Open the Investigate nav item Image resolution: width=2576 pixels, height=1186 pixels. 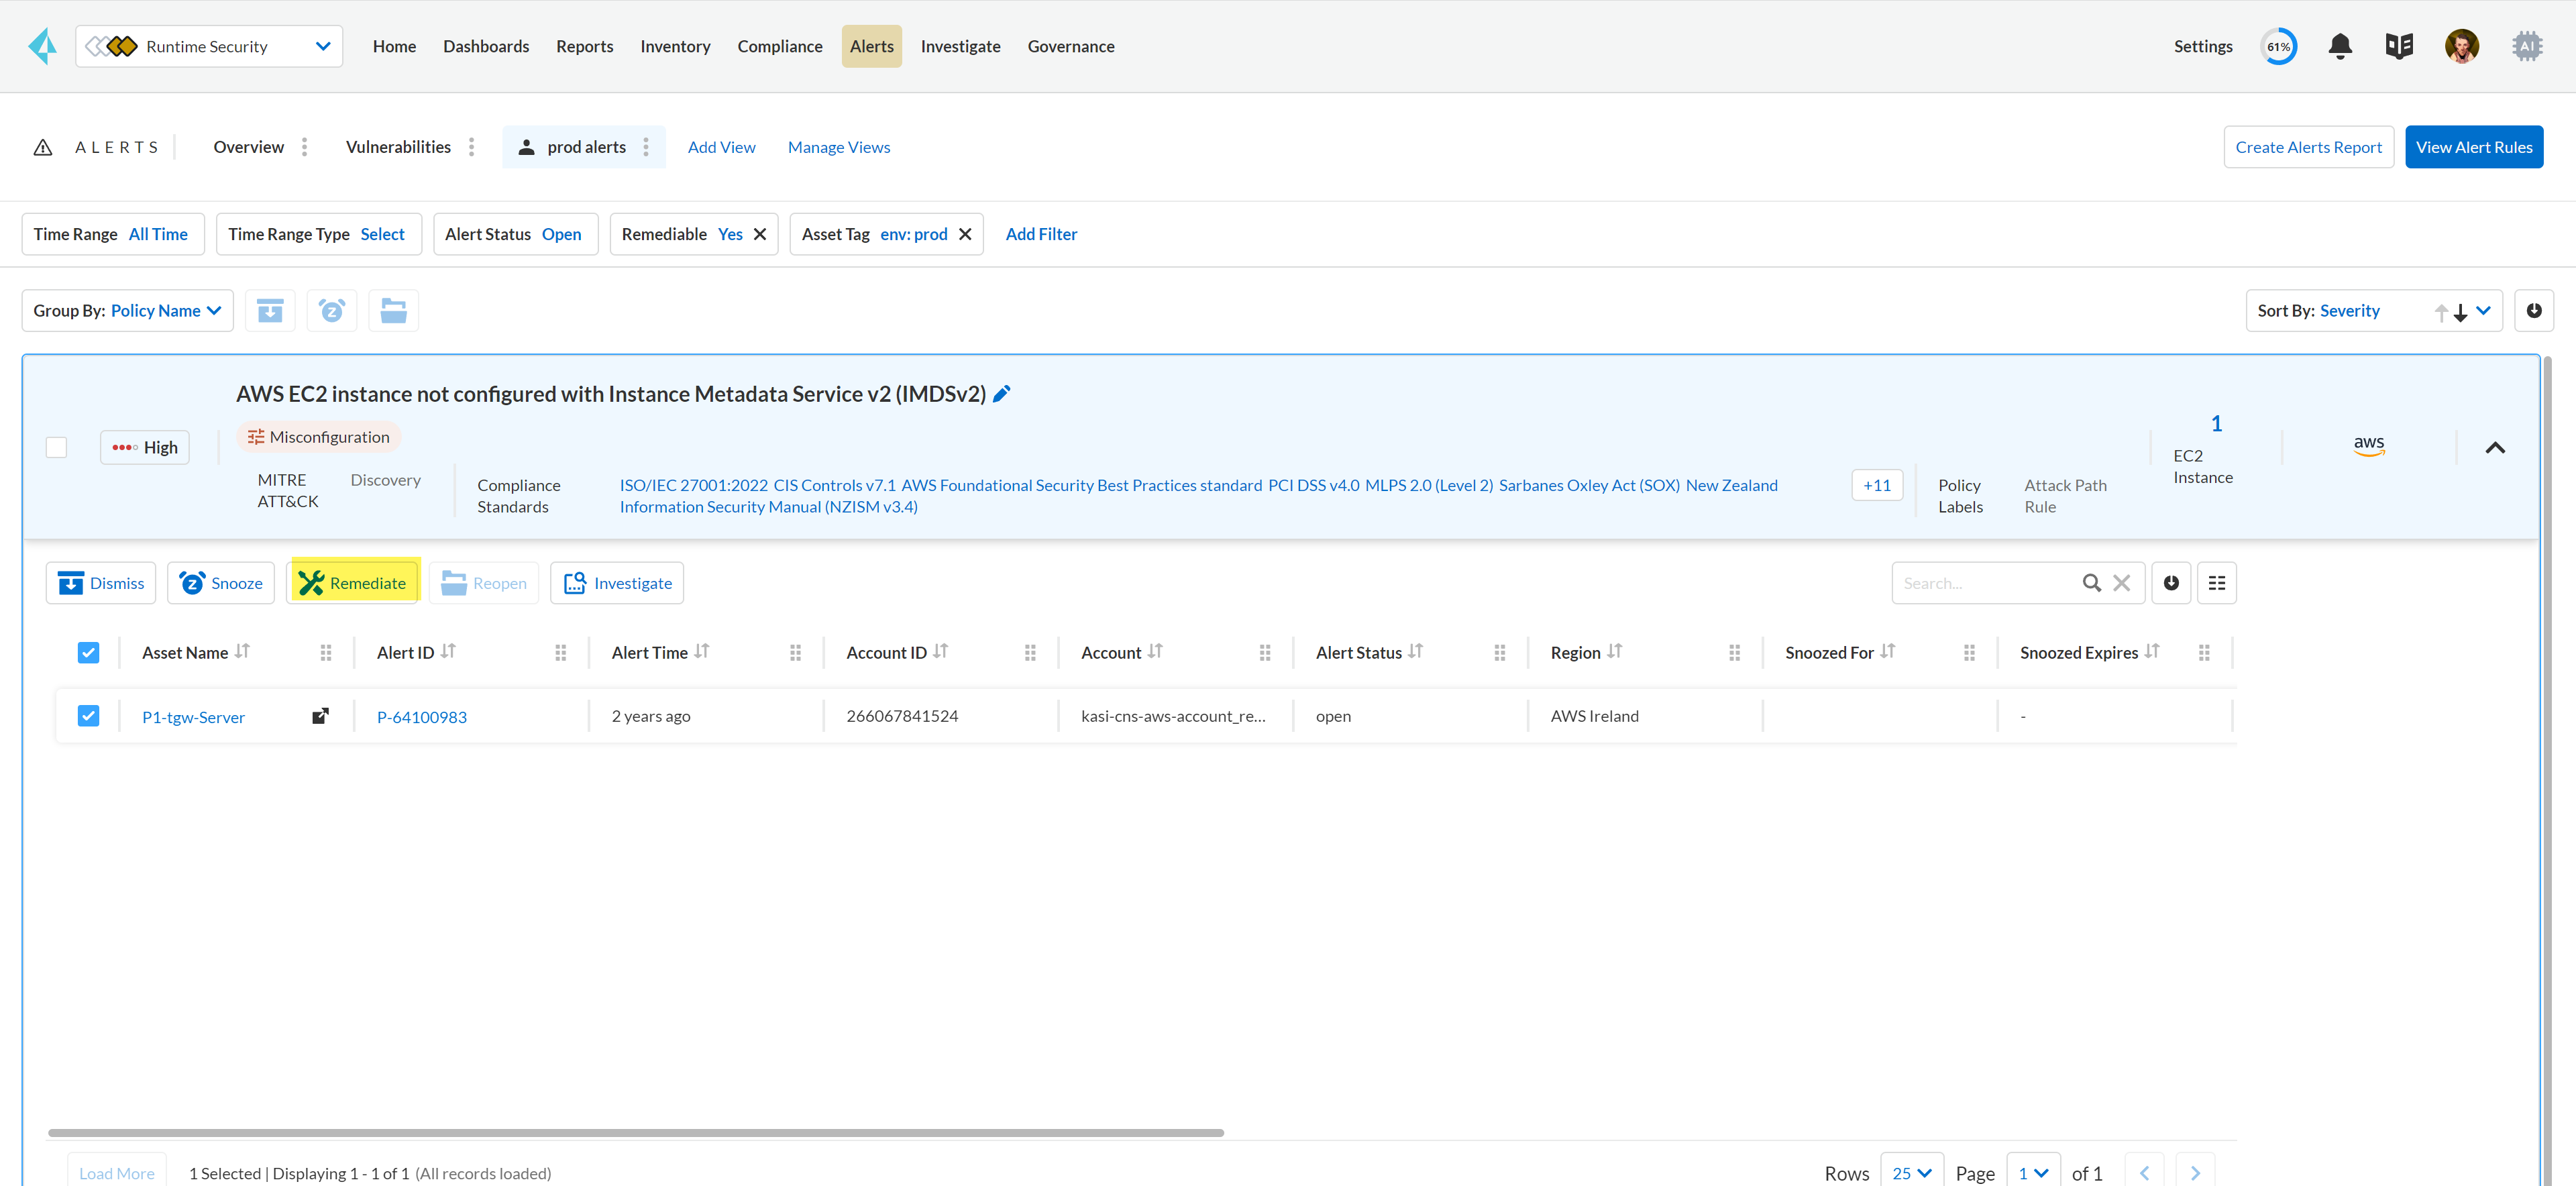(x=960, y=46)
